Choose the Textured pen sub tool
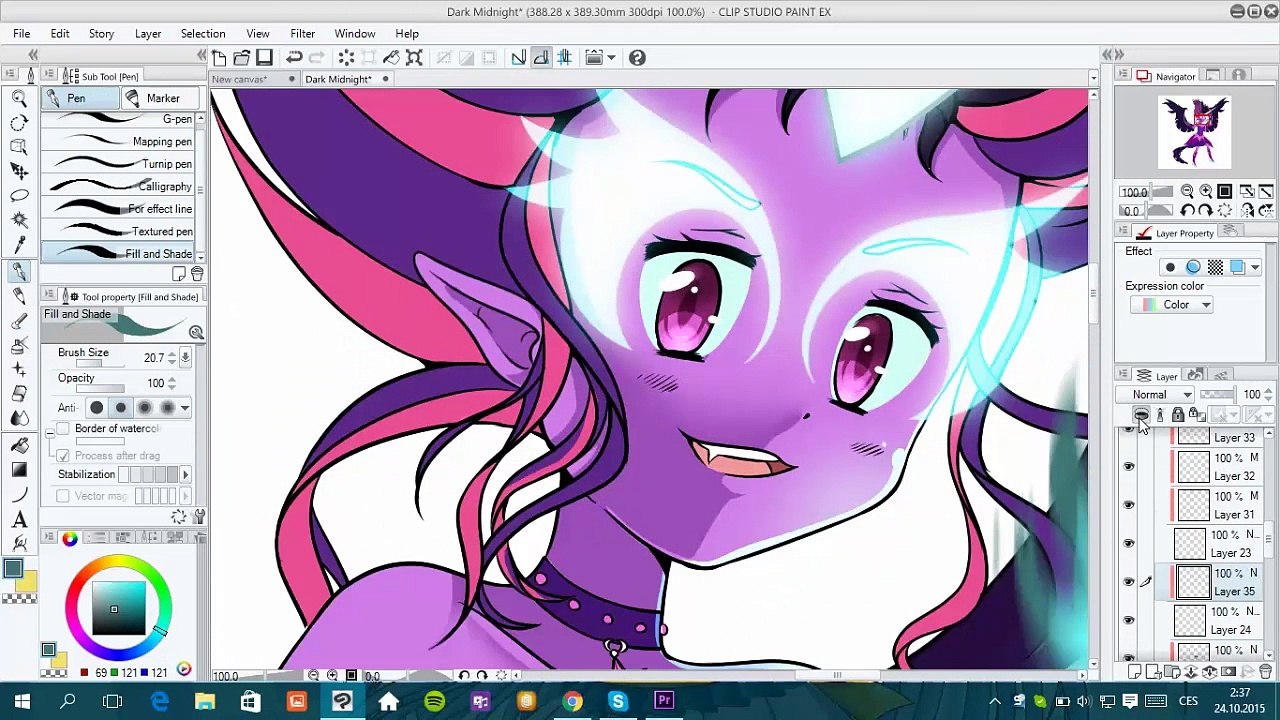Screen dimensions: 1280x720 [120, 231]
